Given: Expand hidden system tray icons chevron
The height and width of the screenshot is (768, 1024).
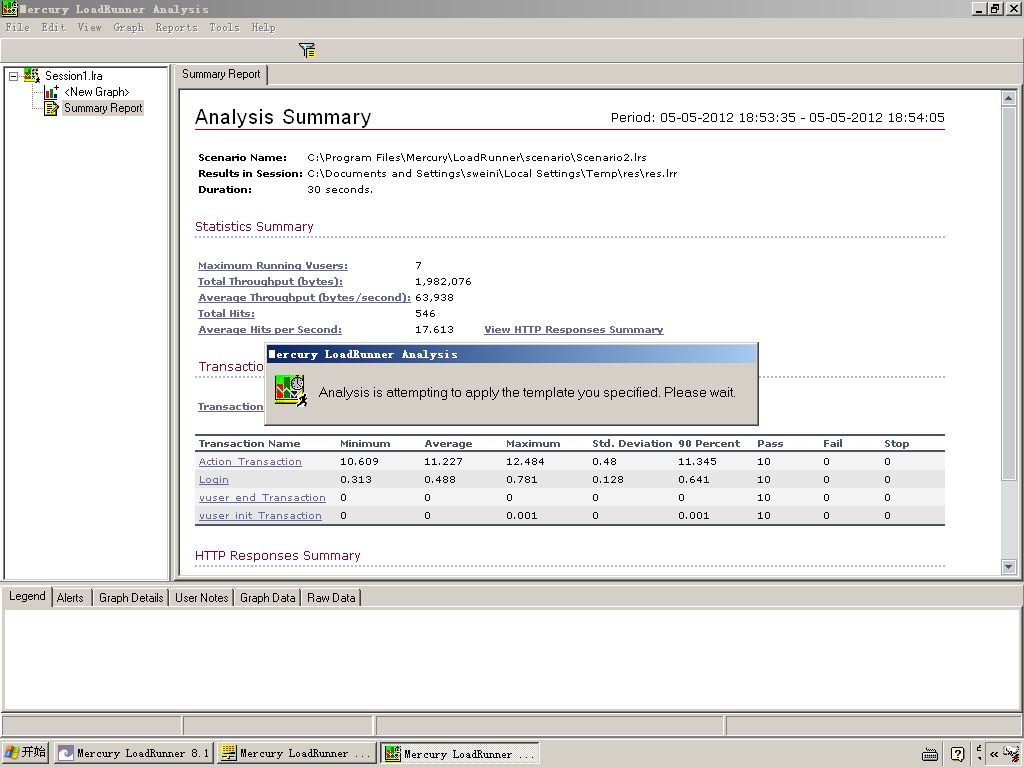Looking at the screenshot, I should click(x=993, y=754).
